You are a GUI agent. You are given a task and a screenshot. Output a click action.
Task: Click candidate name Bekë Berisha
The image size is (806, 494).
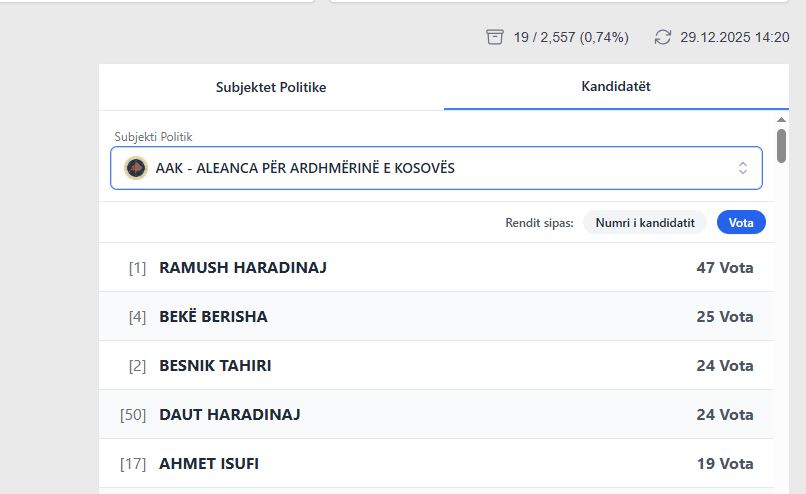tap(213, 317)
